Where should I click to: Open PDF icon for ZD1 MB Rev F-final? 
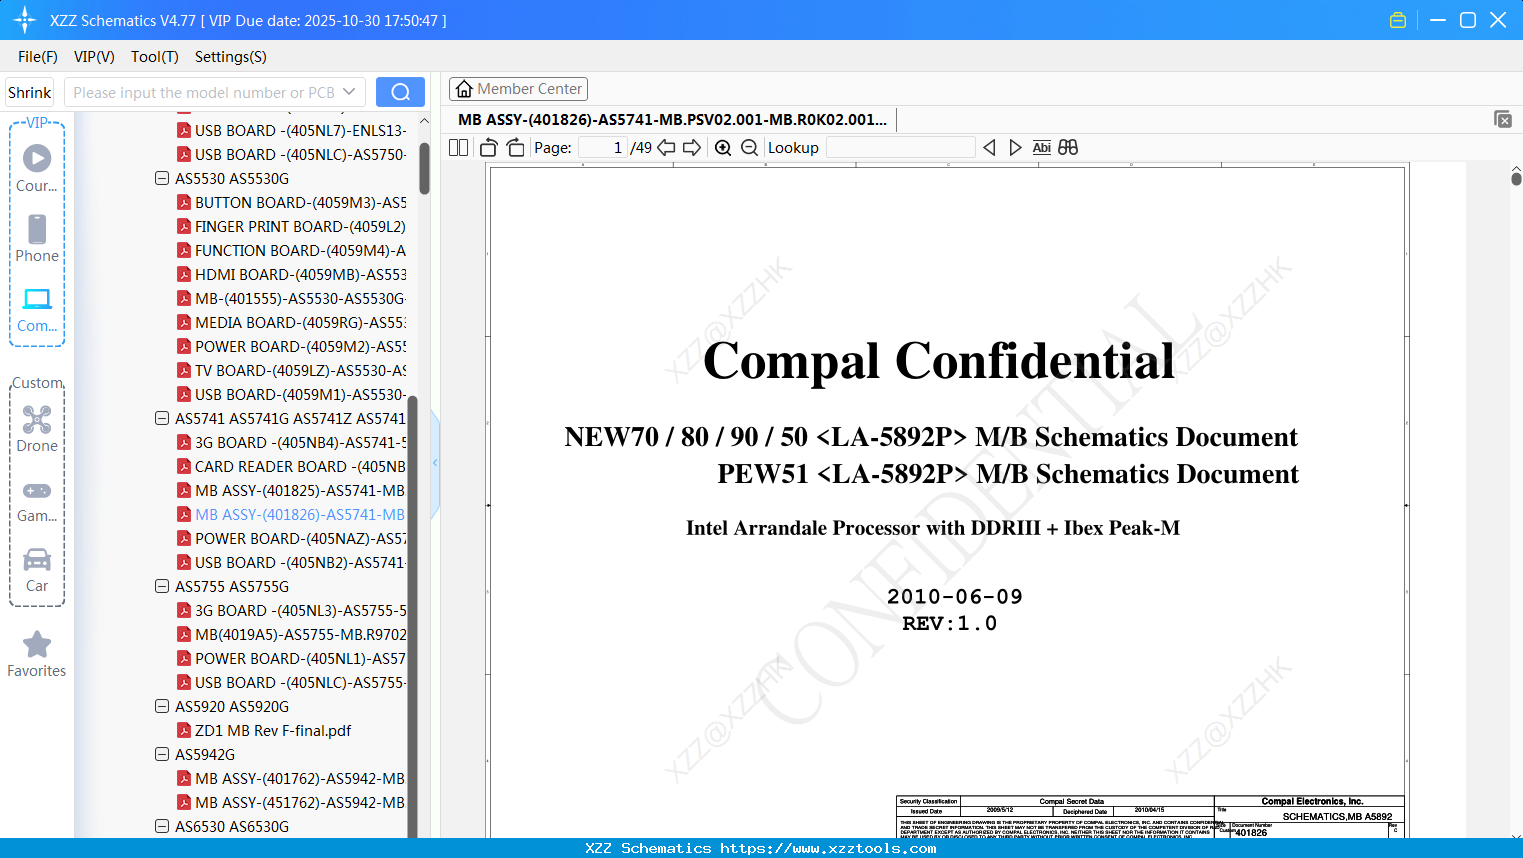click(184, 731)
